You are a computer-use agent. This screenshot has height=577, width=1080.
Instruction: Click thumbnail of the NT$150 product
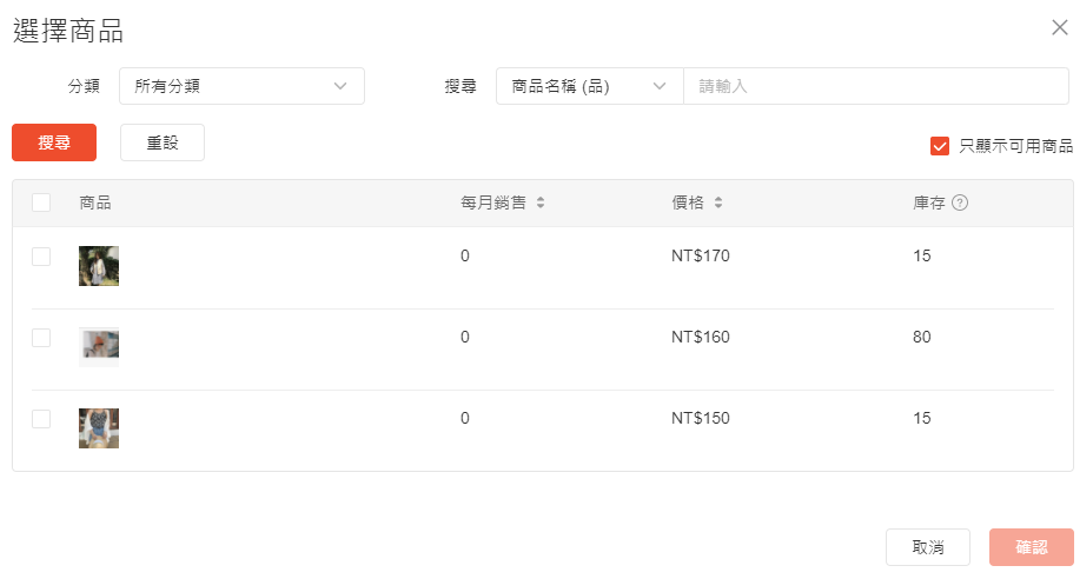pos(99,428)
